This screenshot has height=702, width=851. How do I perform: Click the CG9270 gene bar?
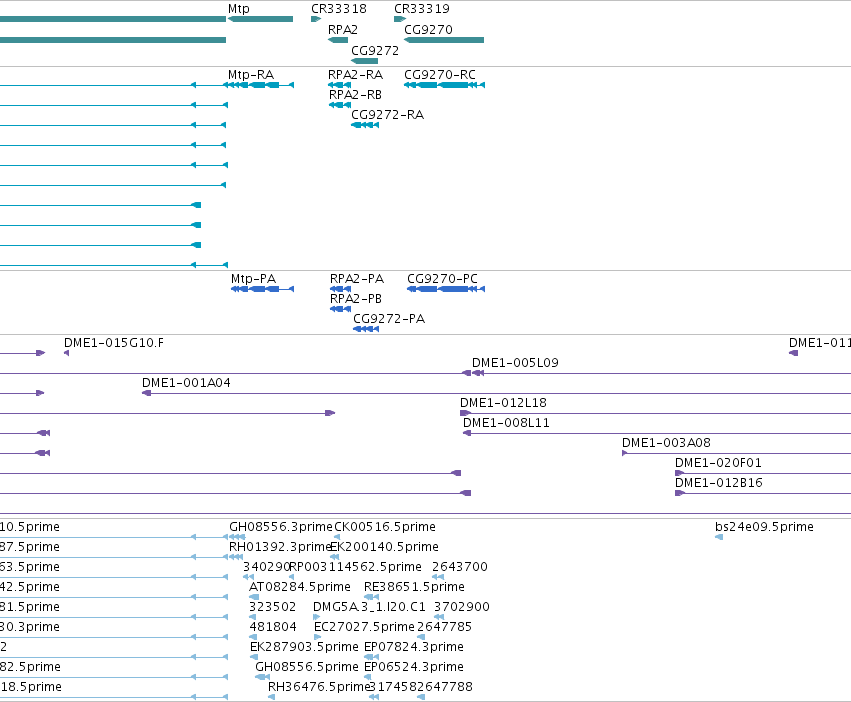point(444,40)
